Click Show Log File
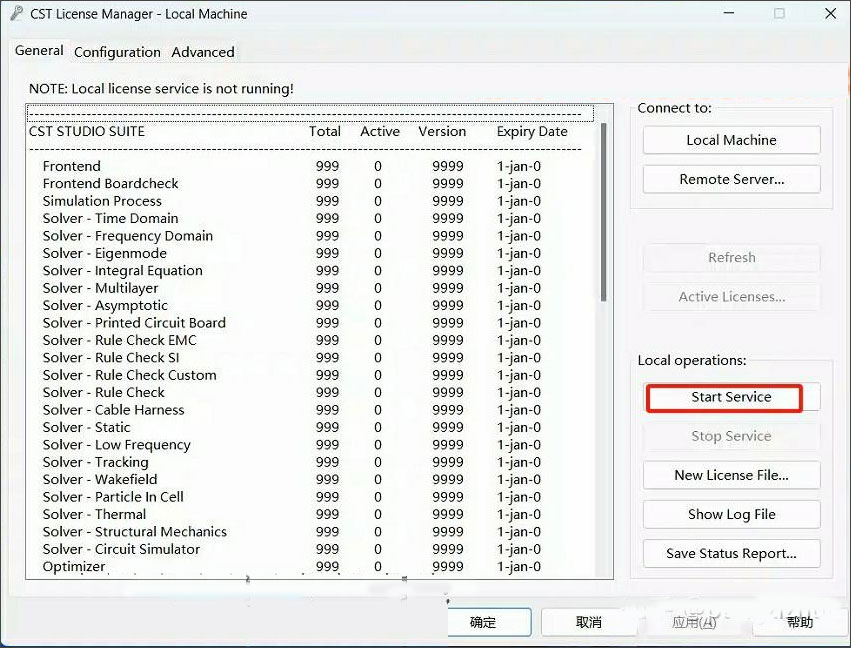This screenshot has height=648, width=851. coord(731,514)
